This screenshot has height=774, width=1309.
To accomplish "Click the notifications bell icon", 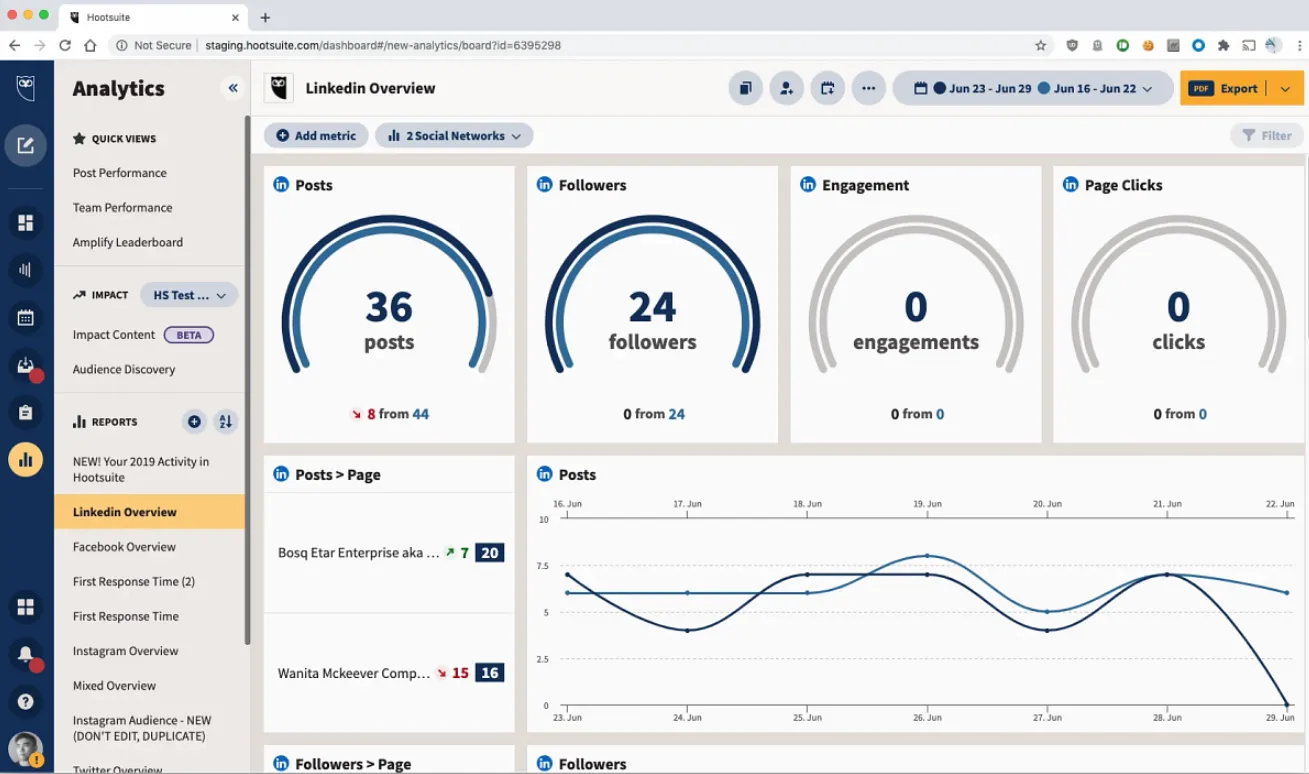I will (x=26, y=654).
